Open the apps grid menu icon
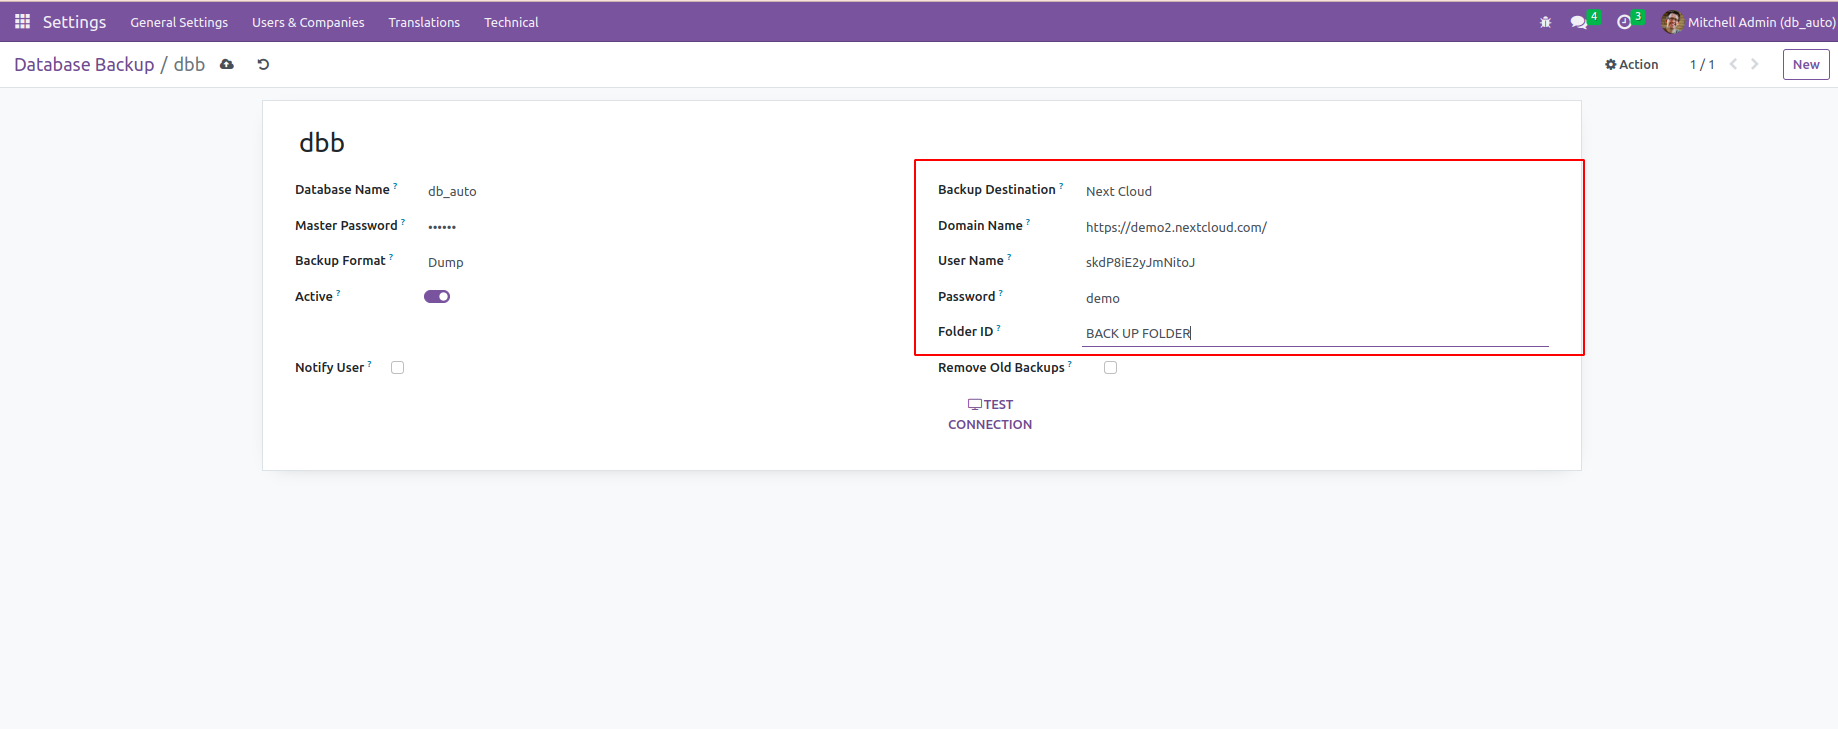The image size is (1838, 729). pyautogui.click(x=22, y=21)
